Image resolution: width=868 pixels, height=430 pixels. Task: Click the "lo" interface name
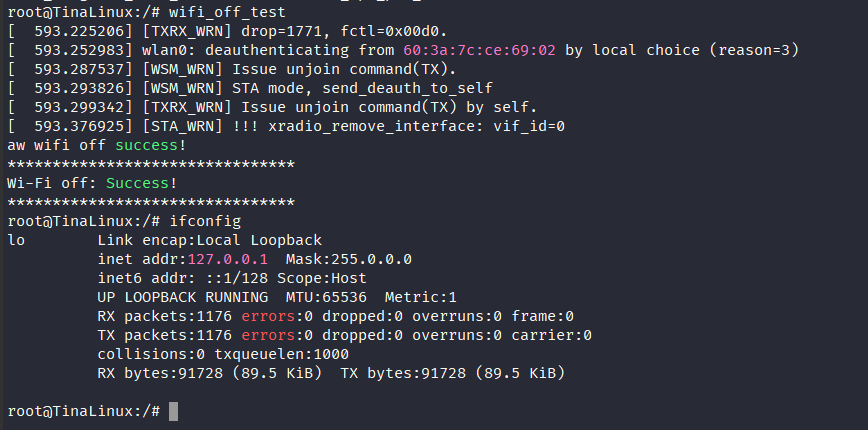[x=16, y=240]
